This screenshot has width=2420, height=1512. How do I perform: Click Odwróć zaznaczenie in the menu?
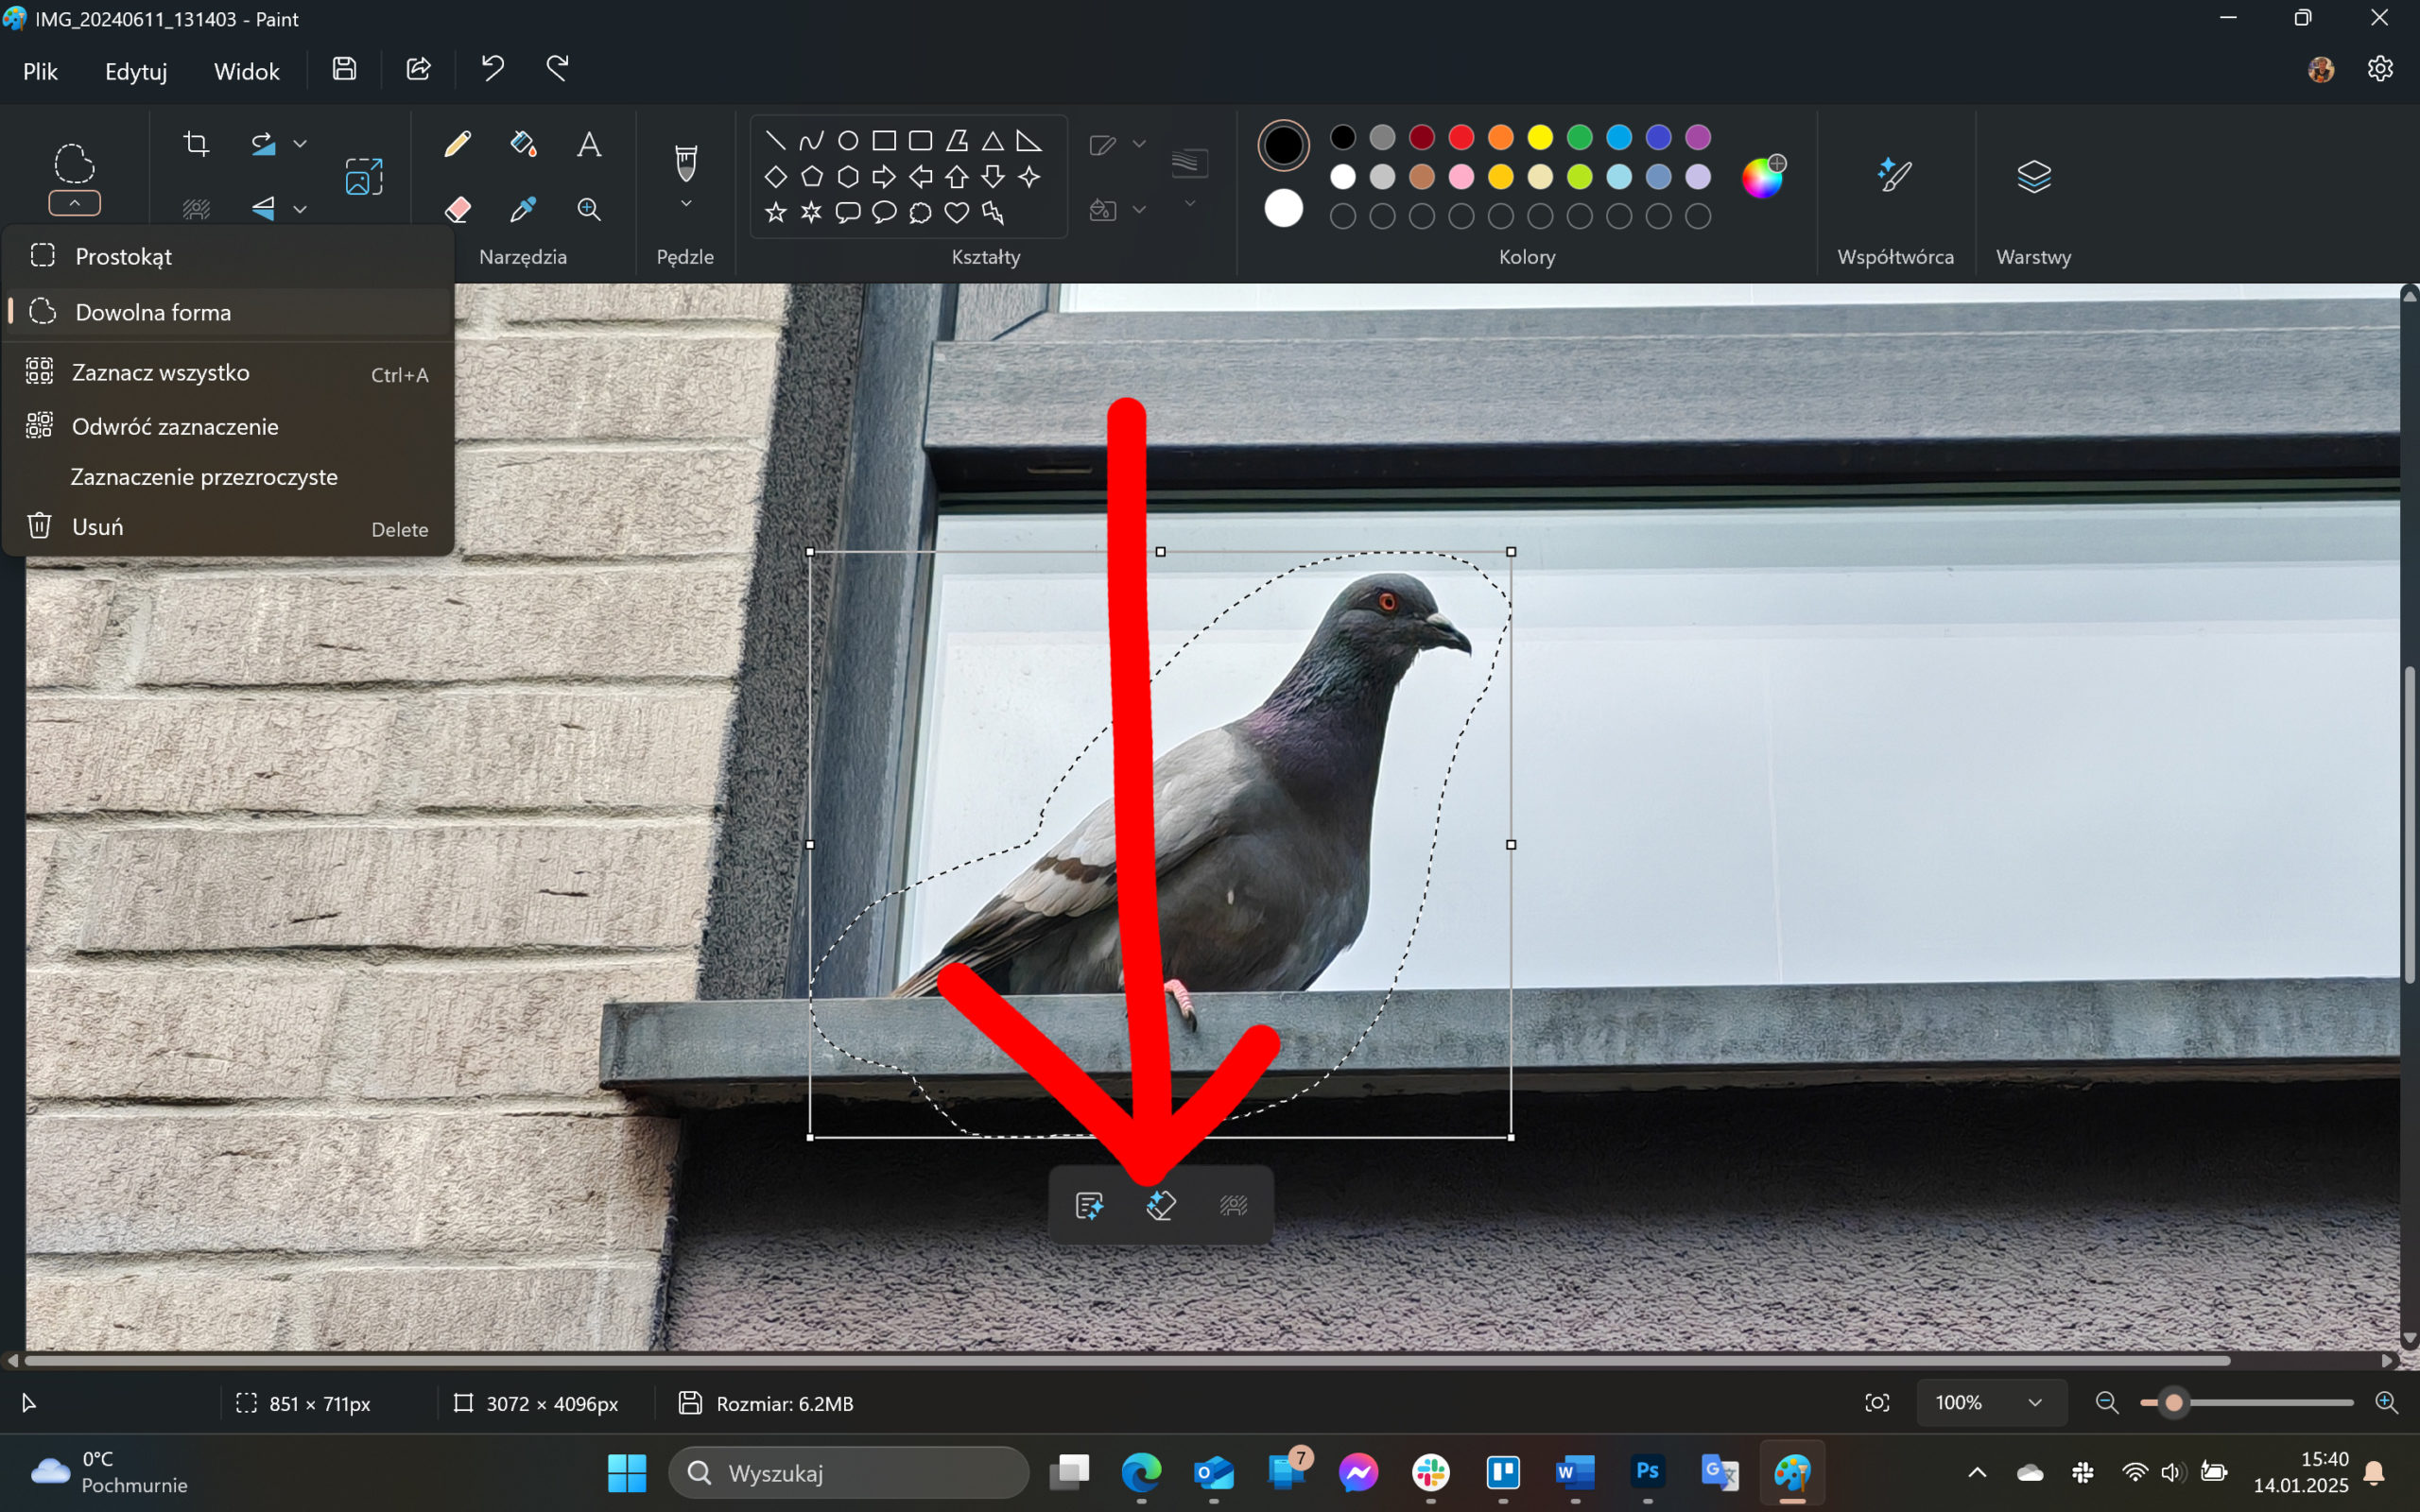(228, 427)
